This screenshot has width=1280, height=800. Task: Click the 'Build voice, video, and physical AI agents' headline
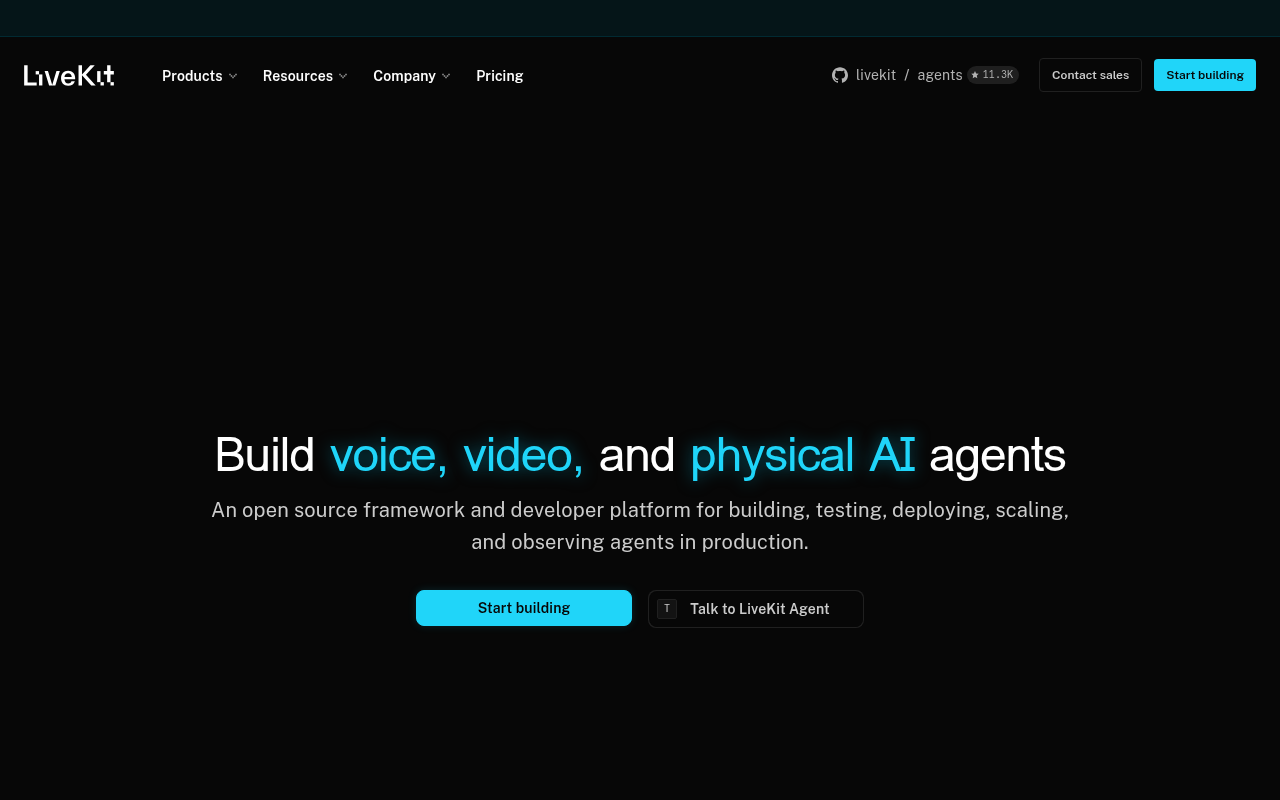pyautogui.click(x=640, y=455)
